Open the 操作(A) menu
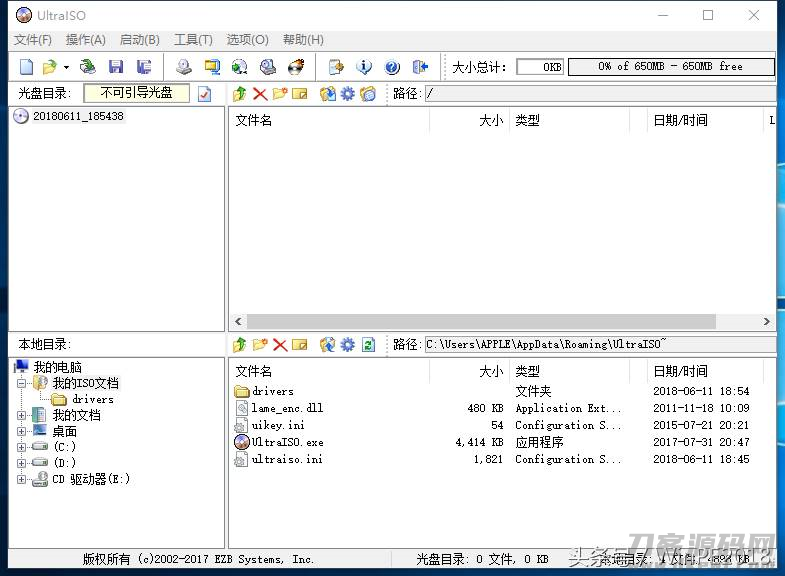 pyautogui.click(x=86, y=40)
